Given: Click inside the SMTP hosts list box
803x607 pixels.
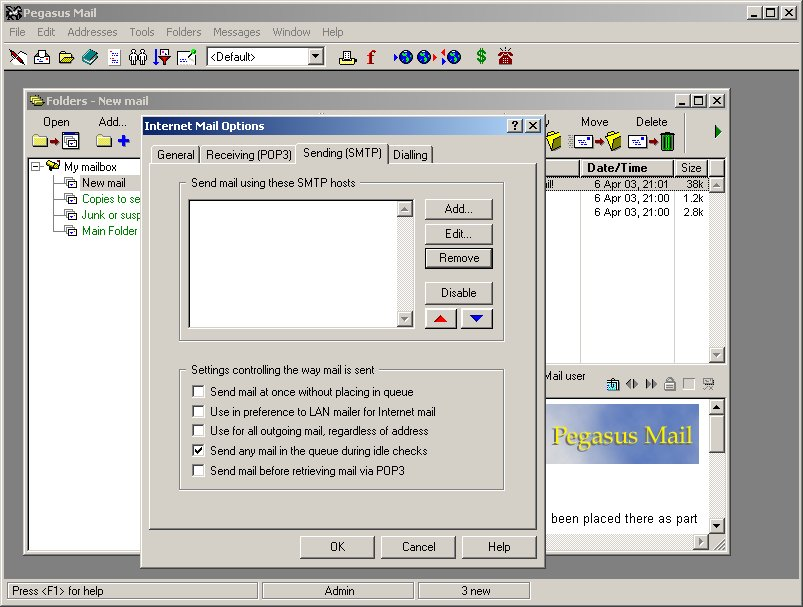Looking at the screenshot, I should pyautogui.click(x=292, y=263).
